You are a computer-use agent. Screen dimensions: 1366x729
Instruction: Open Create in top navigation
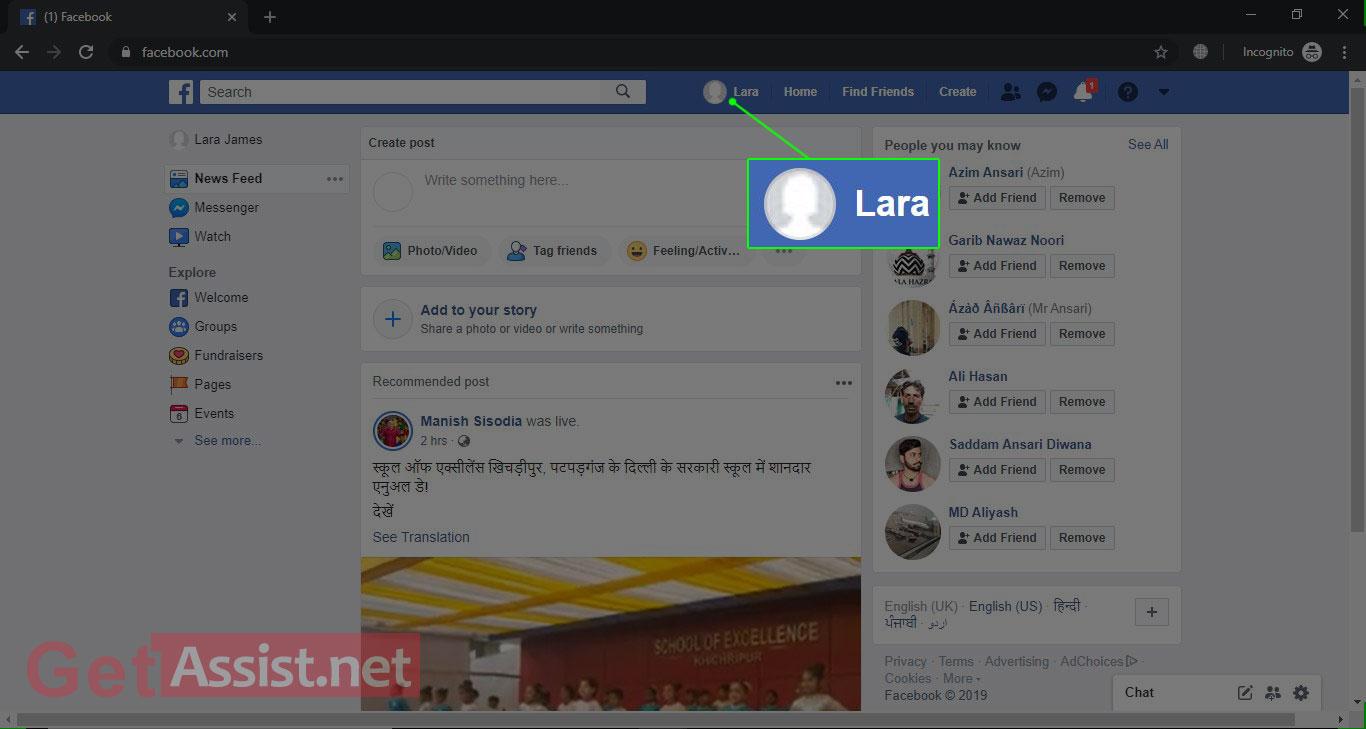[957, 92]
